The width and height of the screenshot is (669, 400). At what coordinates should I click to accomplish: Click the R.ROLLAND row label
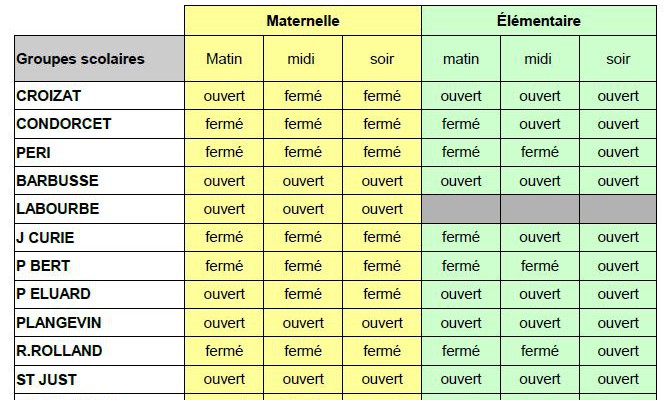[99, 351]
